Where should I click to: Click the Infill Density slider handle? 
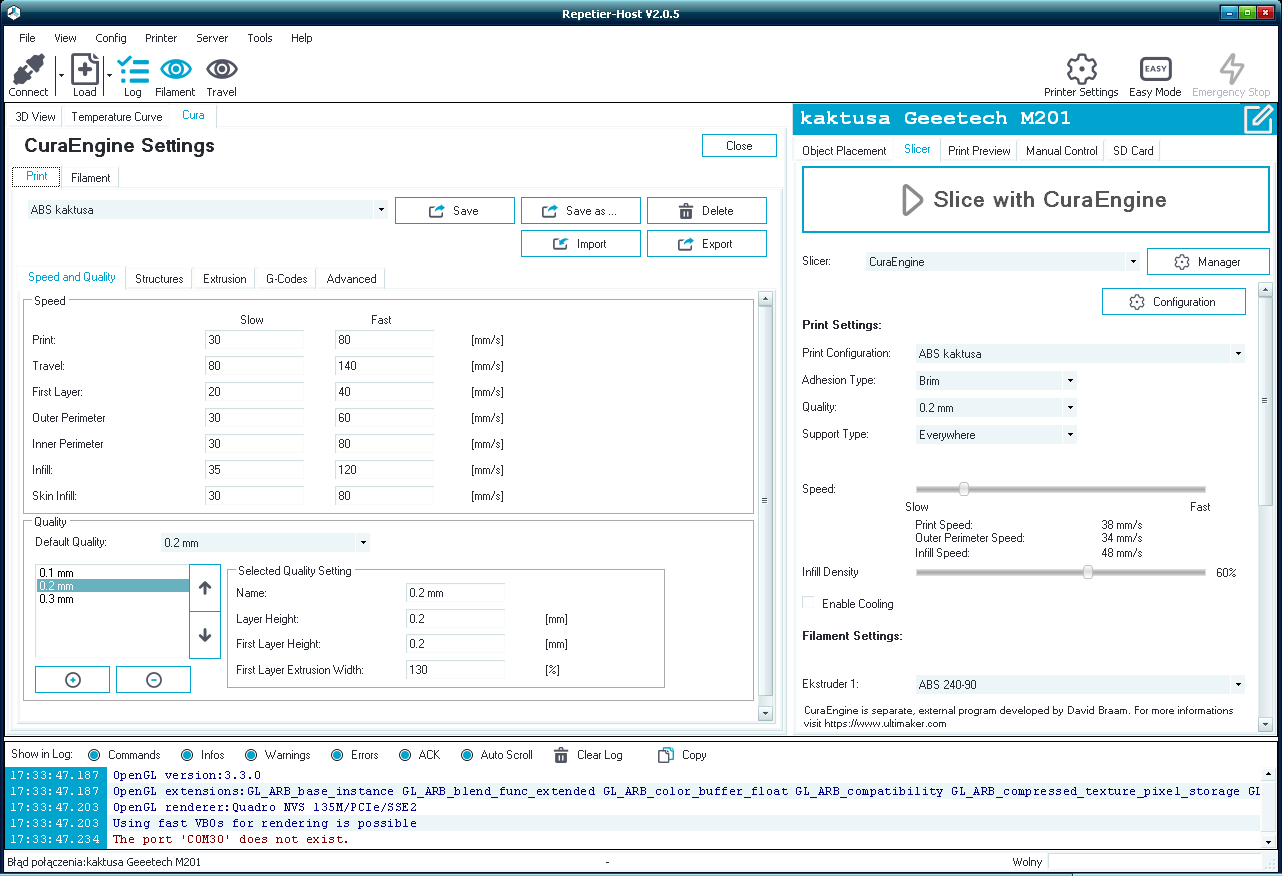coord(1087,572)
